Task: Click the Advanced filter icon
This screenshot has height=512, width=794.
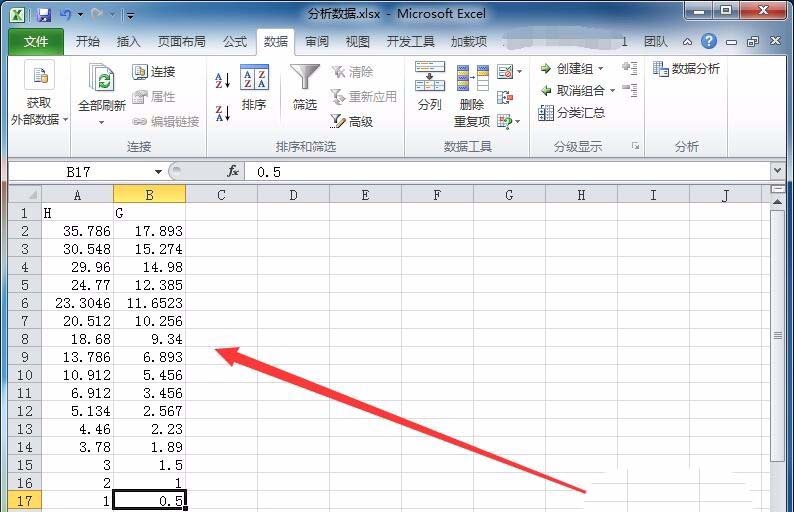Action: tap(337, 121)
